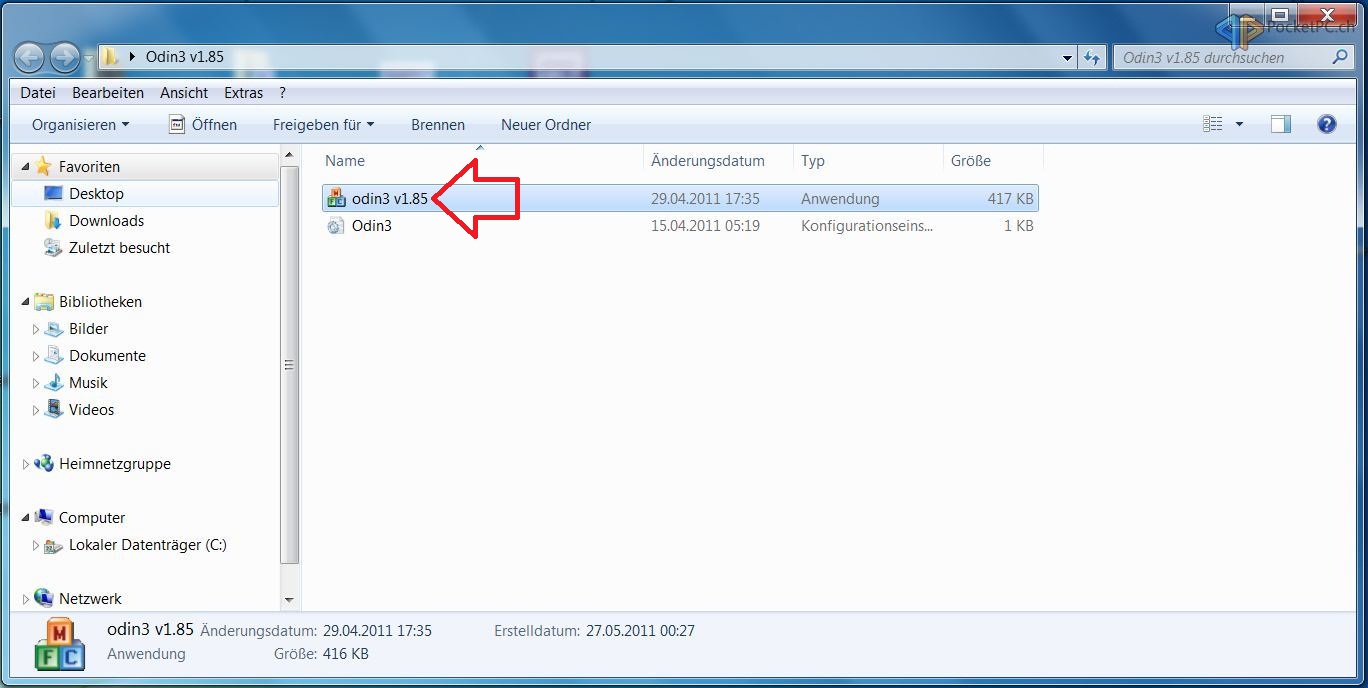Expand the Netzwerk tree node

(x=26, y=599)
